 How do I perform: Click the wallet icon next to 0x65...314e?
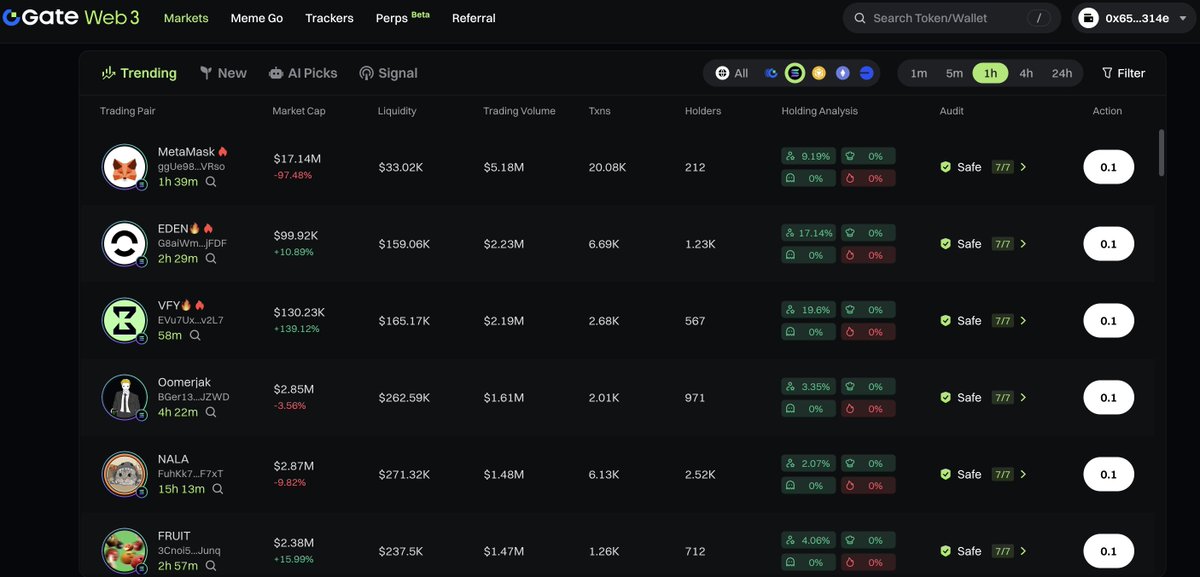(x=1090, y=18)
